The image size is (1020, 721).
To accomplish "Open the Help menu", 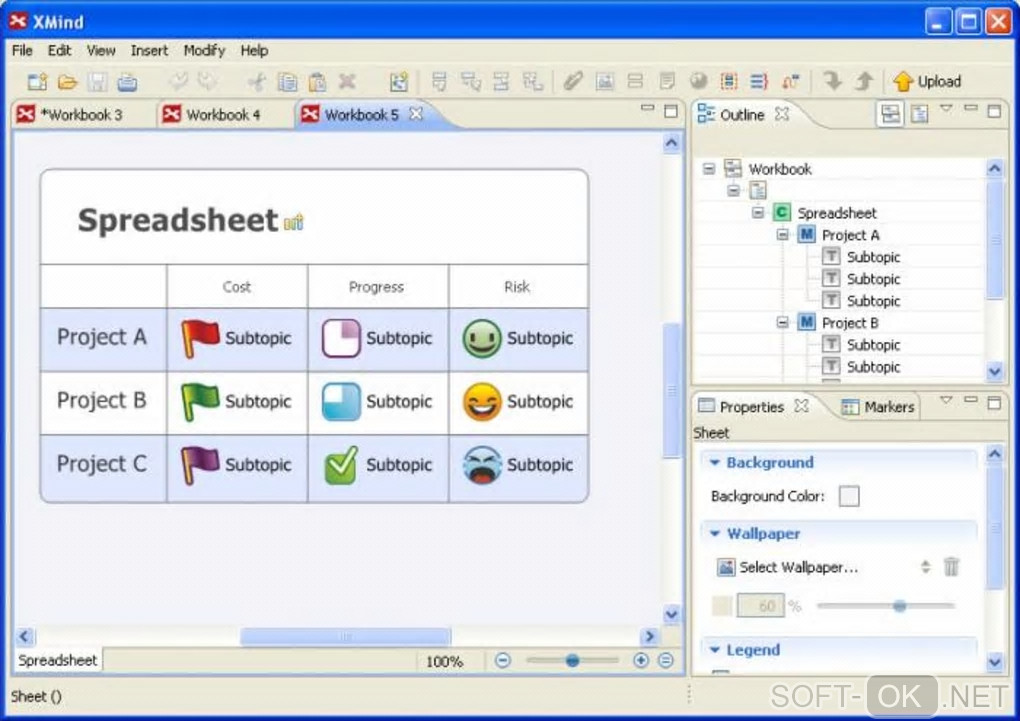I will 254,50.
